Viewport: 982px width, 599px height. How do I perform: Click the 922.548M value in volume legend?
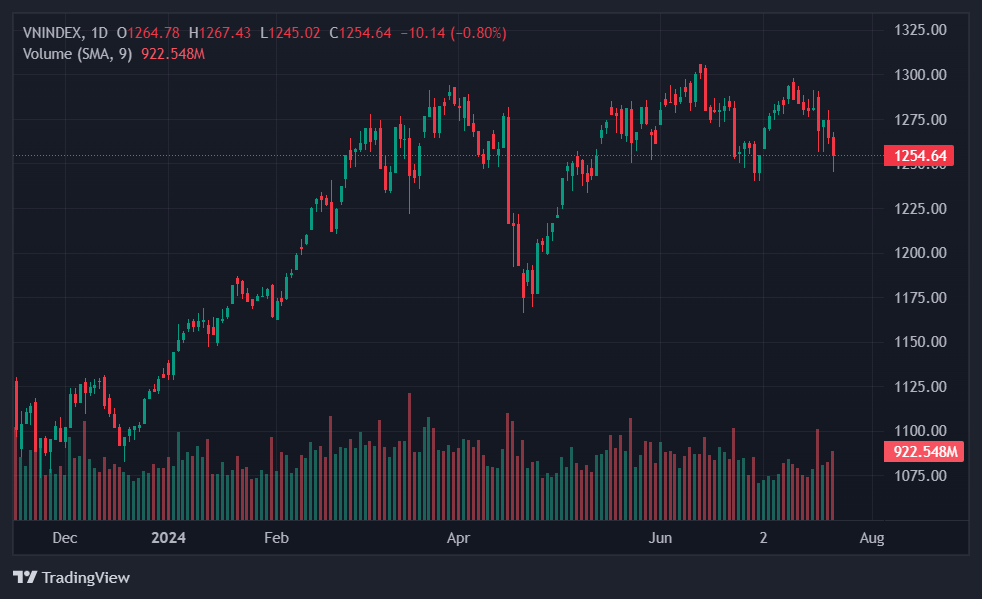(174, 53)
